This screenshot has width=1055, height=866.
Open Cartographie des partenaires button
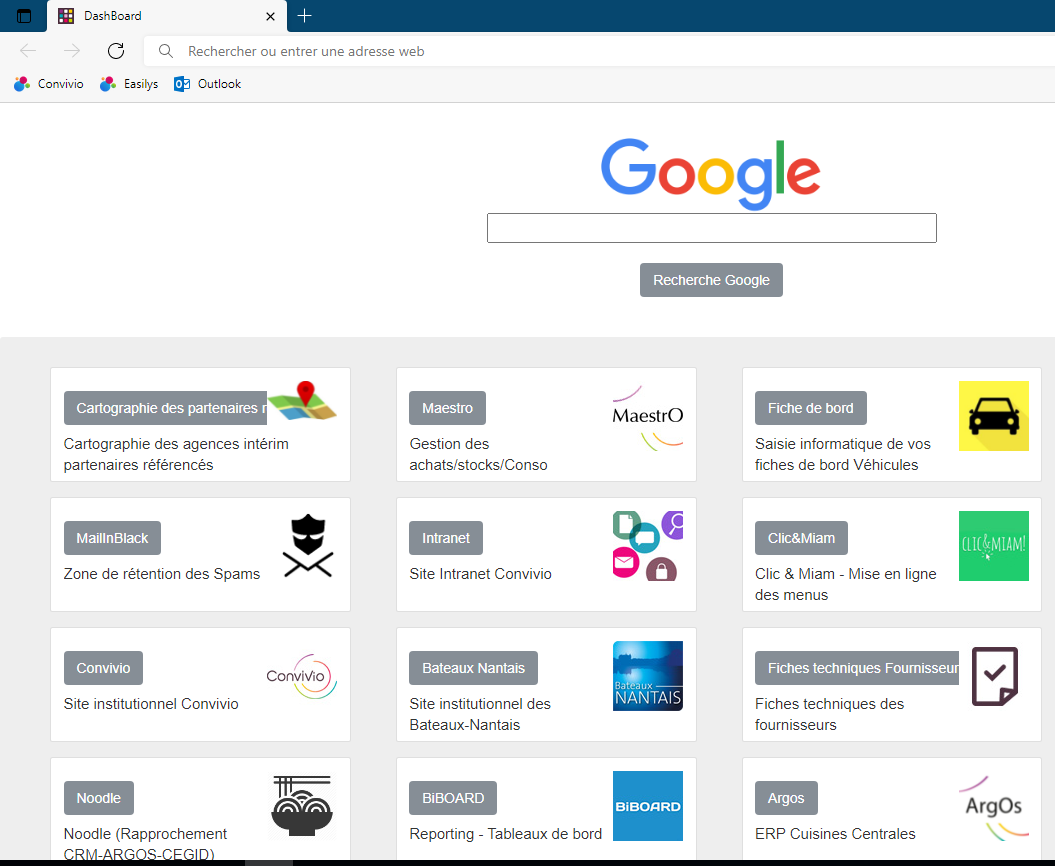(166, 408)
